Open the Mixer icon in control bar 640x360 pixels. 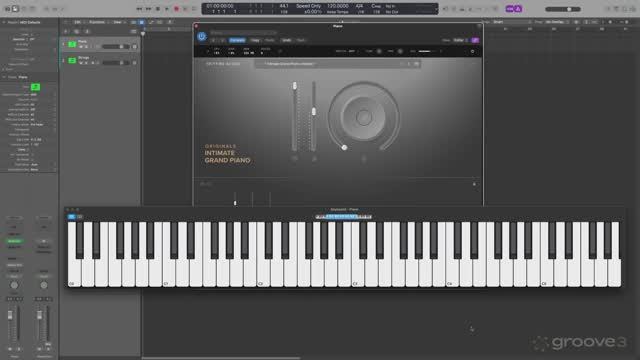click(55, 9)
